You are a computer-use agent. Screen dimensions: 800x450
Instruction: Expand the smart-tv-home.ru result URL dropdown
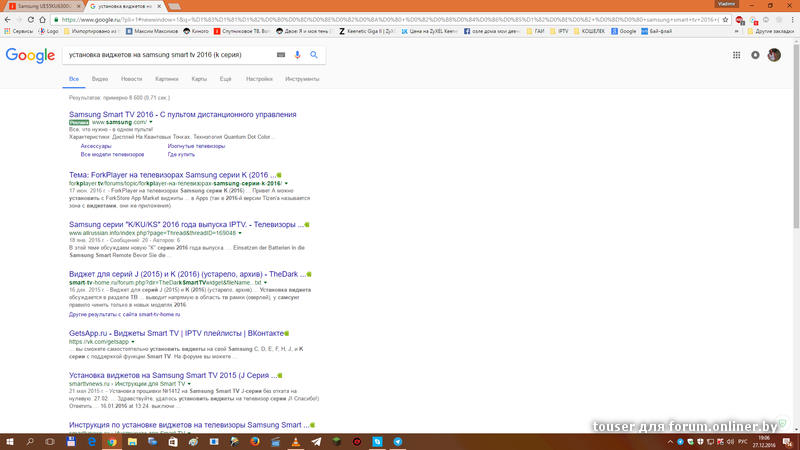[265, 283]
